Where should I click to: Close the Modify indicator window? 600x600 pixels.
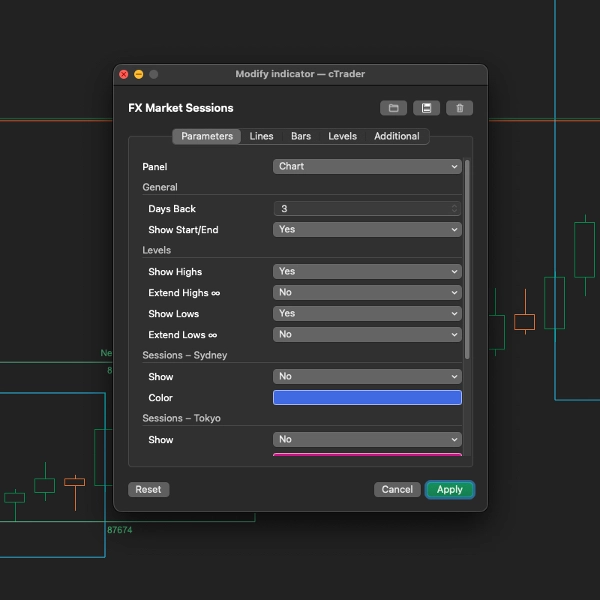click(x=124, y=74)
